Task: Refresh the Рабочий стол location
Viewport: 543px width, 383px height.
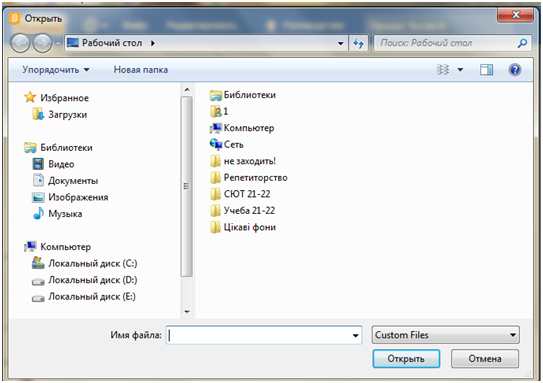Action: pos(358,43)
